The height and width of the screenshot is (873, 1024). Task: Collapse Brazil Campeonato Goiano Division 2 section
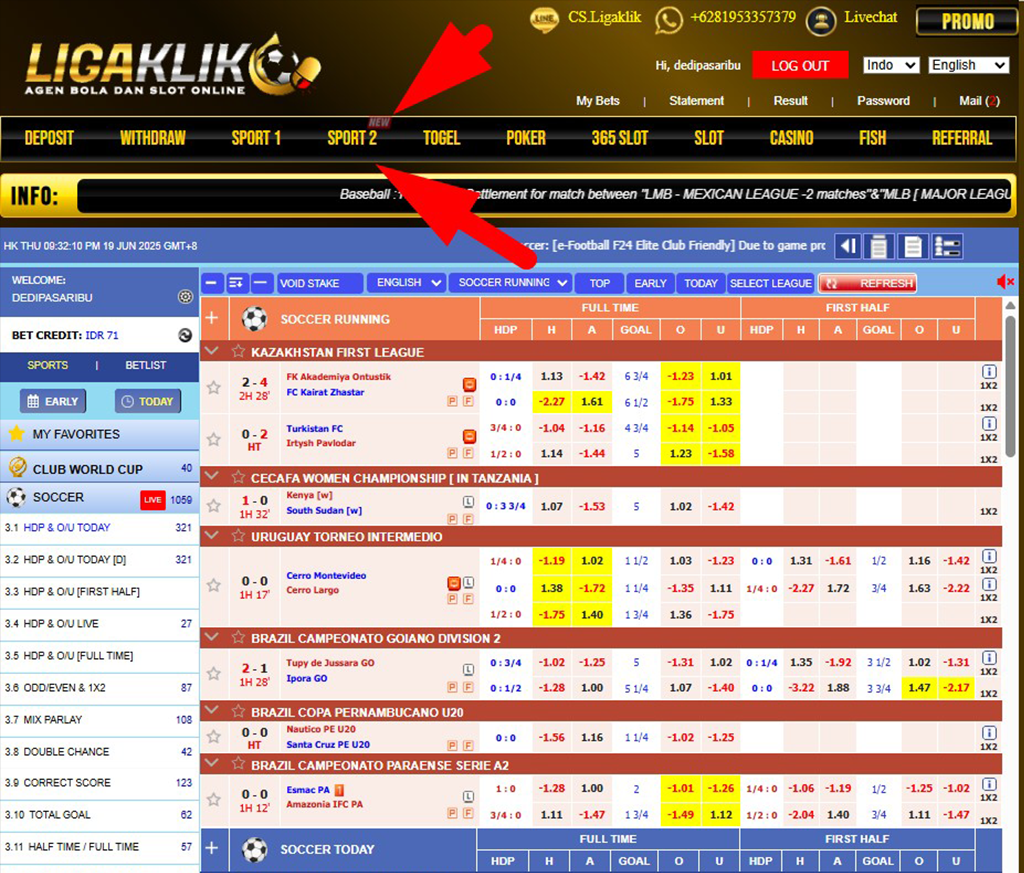(211, 637)
